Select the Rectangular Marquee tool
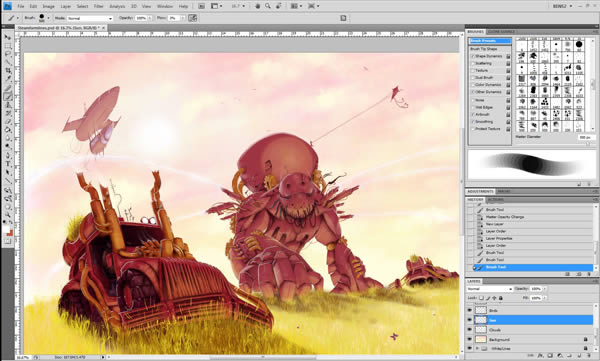Screen dimensions: 600x361 pos(7,46)
